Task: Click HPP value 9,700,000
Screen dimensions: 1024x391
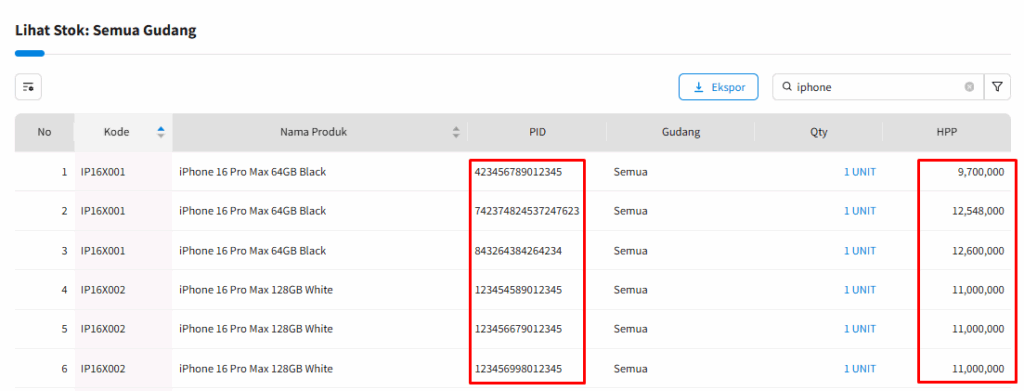Action: (981, 172)
